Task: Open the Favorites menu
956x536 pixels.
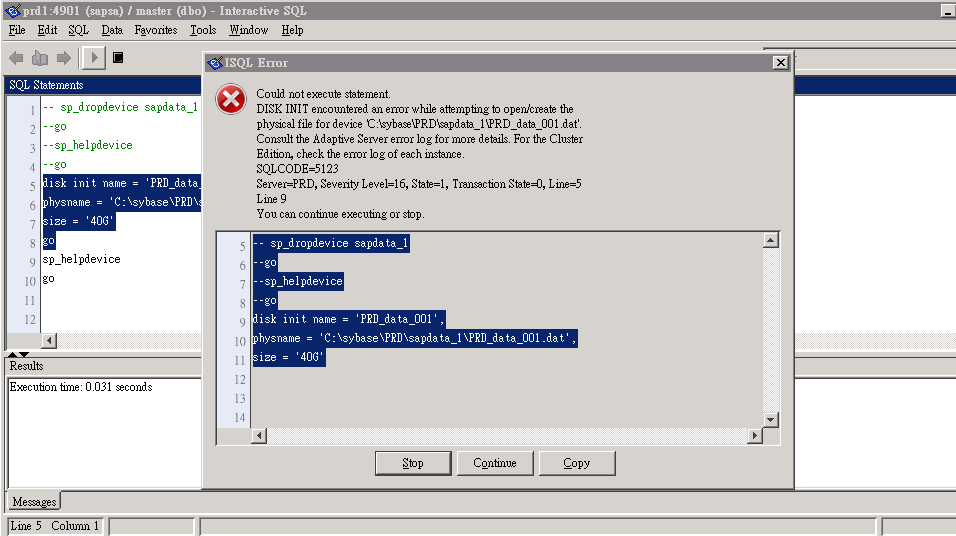Action: [x=156, y=30]
